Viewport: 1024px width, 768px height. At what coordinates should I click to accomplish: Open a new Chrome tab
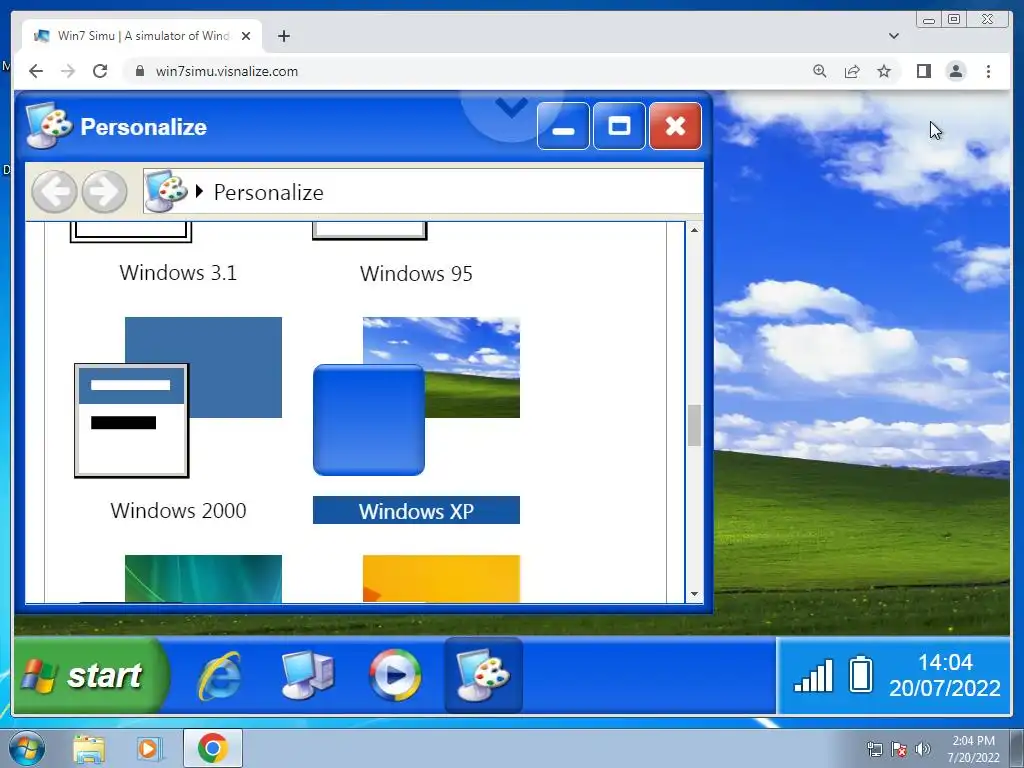click(x=283, y=36)
